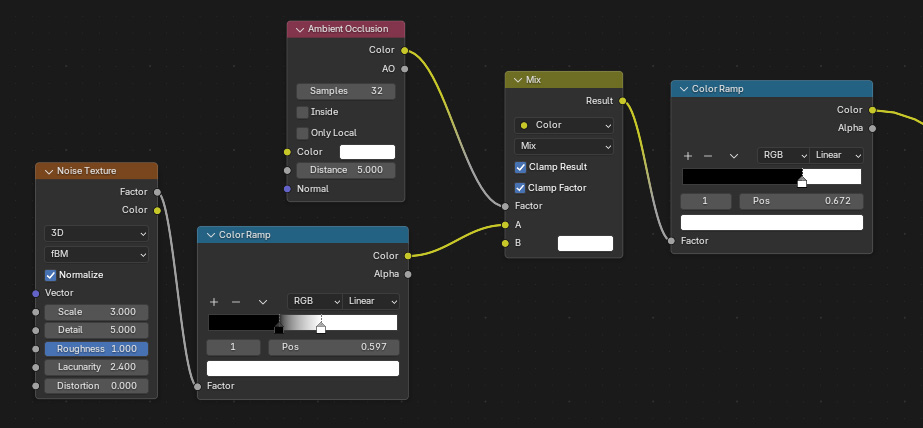Enable the Inside checkbox

point(303,112)
